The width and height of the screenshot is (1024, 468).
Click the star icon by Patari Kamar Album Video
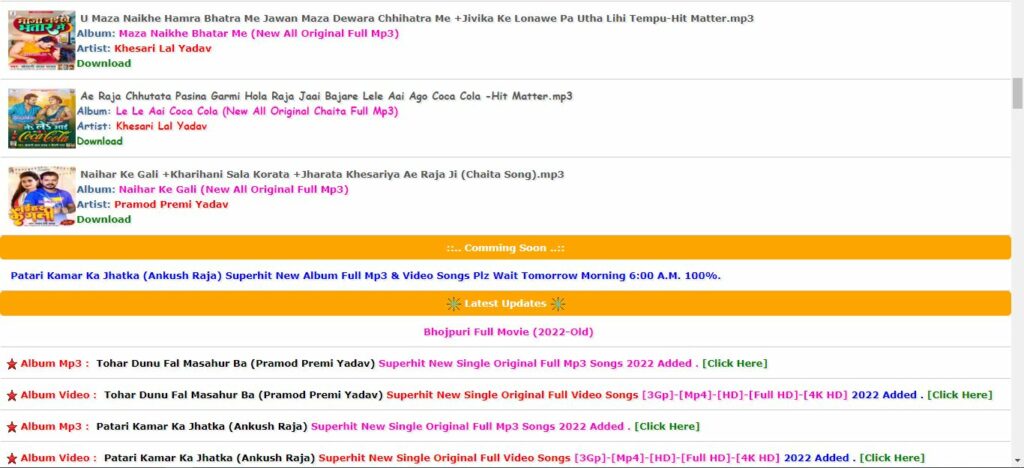point(12,458)
